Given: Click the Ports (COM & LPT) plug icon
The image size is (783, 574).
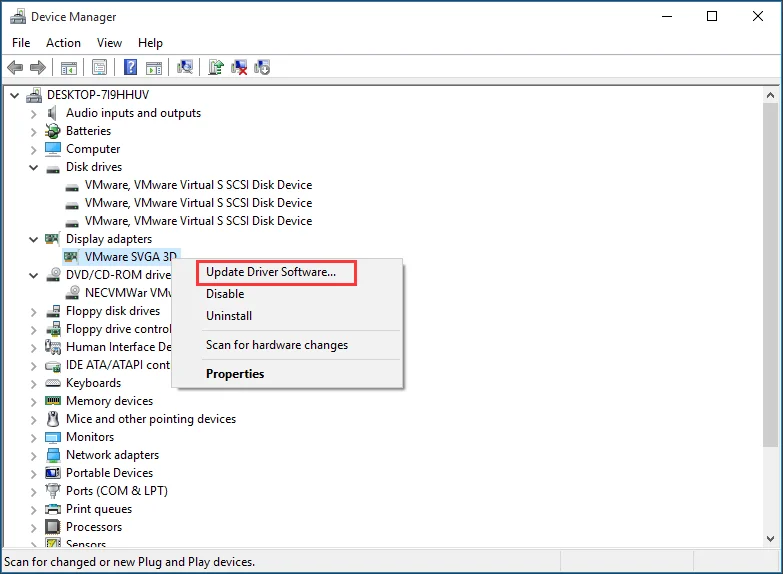Looking at the screenshot, I should (52, 491).
